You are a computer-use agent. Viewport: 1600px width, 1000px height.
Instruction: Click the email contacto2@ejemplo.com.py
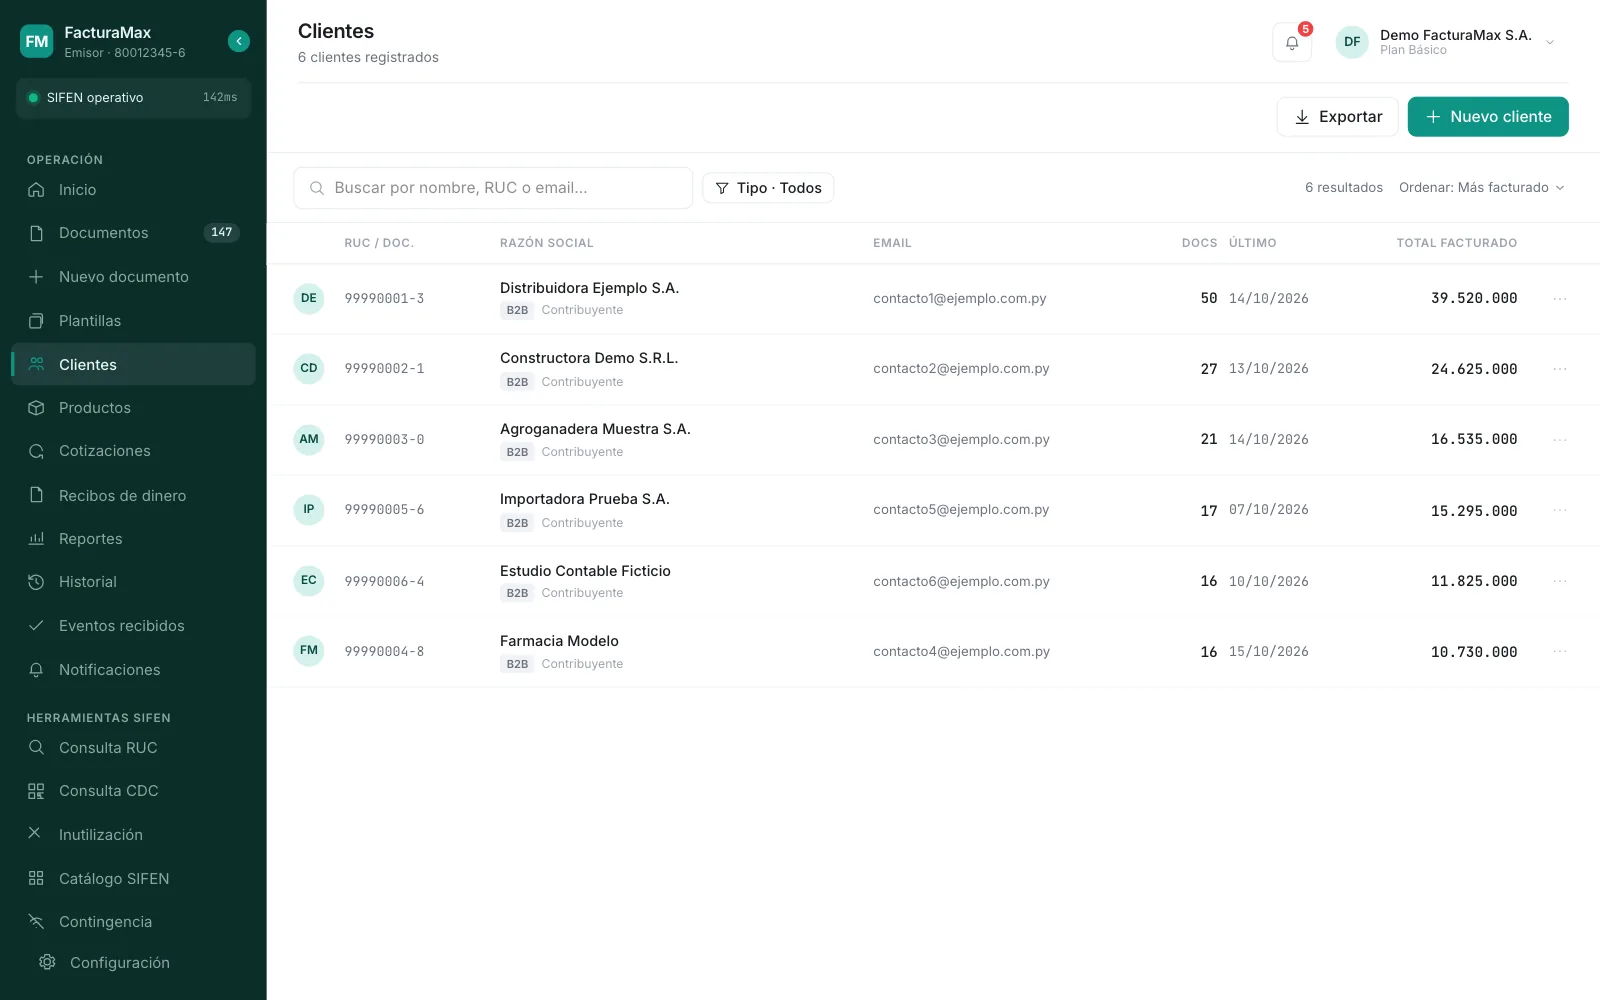(961, 369)
